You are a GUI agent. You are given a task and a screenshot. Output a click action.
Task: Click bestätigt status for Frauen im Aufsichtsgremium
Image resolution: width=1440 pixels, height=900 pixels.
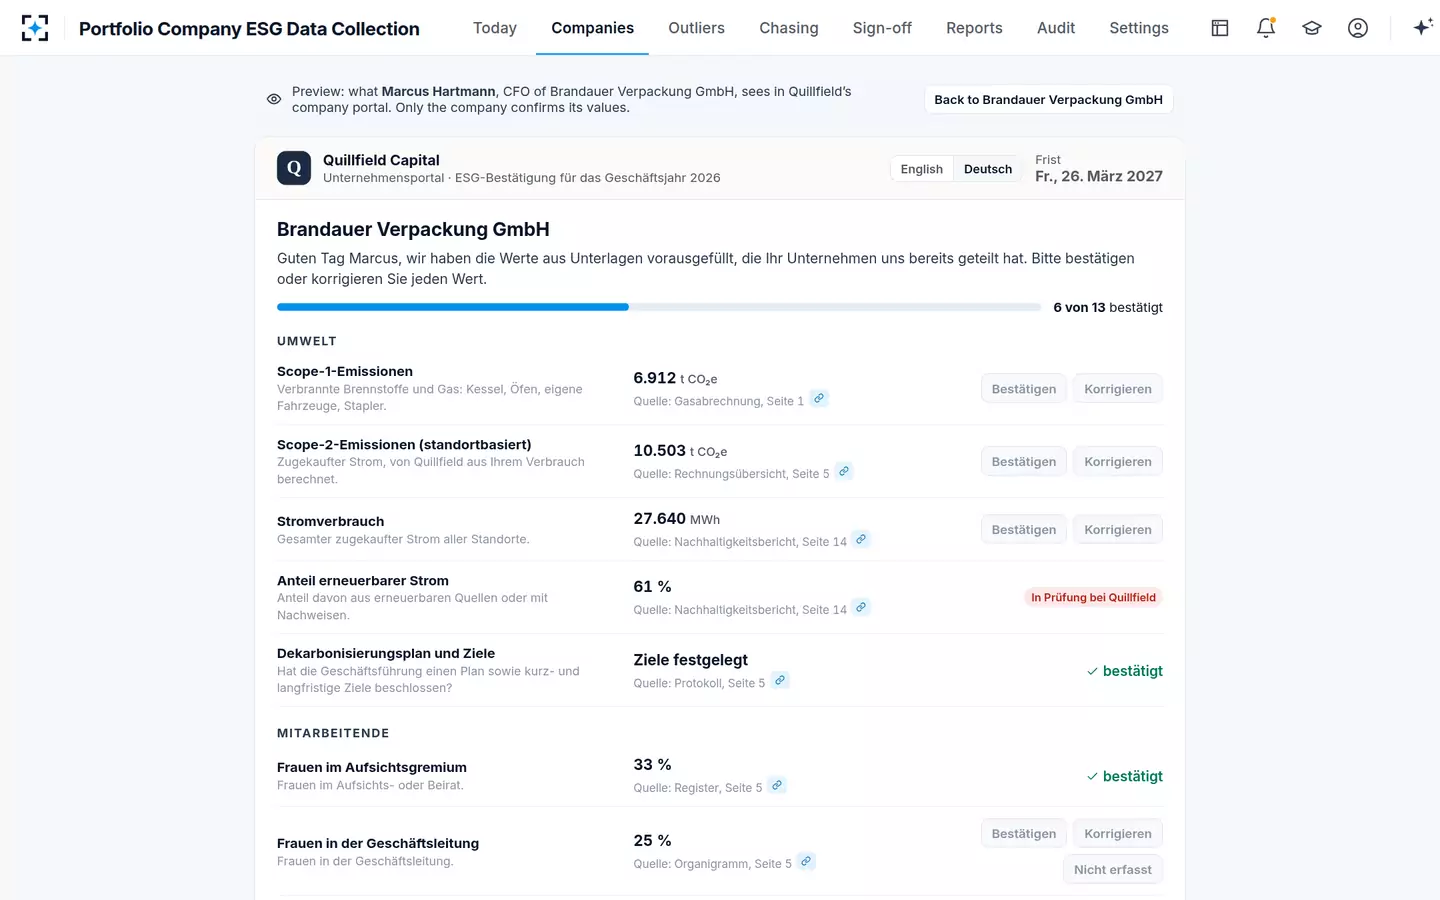[x=1124, y=776]
